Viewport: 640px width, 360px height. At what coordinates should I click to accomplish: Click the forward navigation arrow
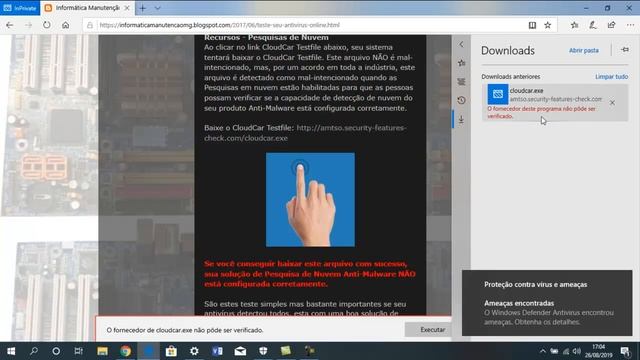coord(28,25)
